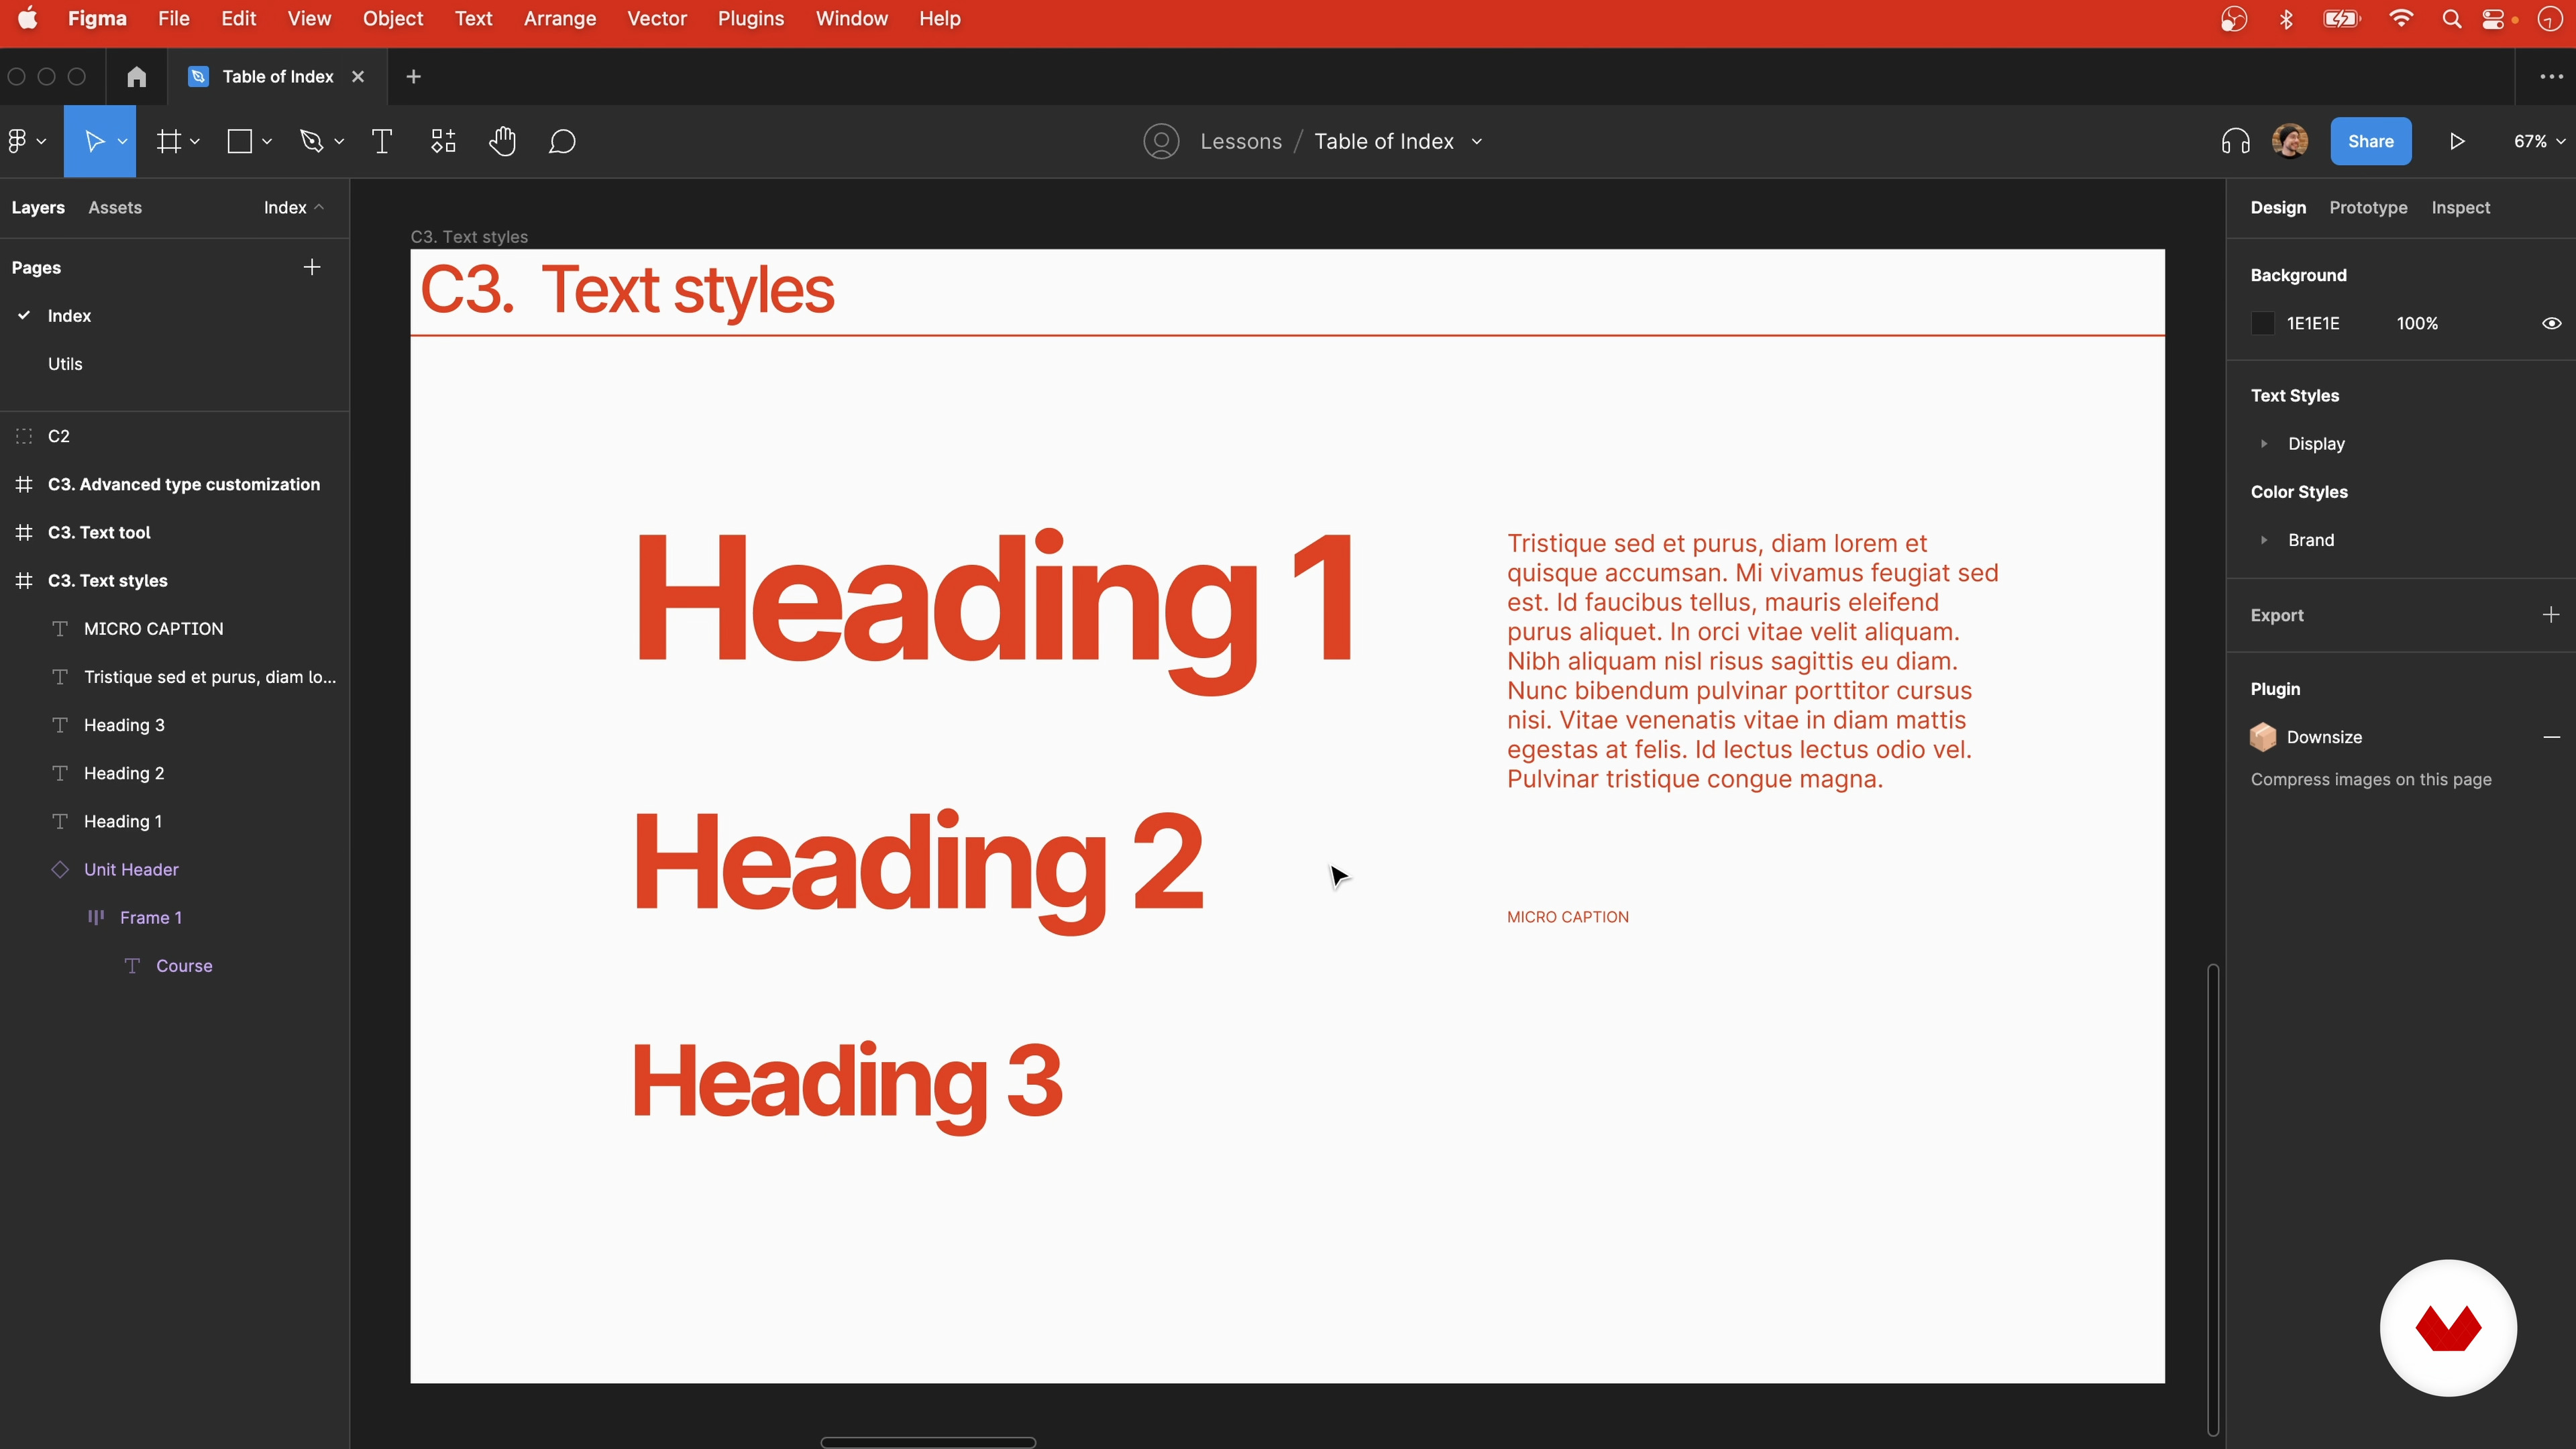Screen dimensions: 2576x1449
Task: Select the Text tool
Action: 381,141
